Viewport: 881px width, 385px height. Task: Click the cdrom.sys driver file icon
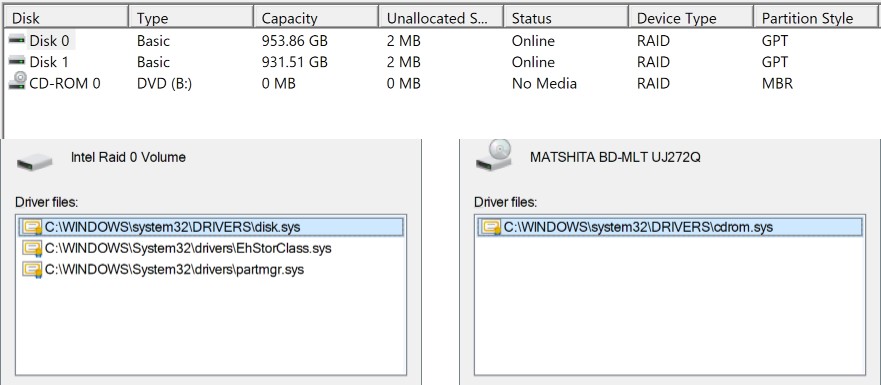[x=491, y=227]
